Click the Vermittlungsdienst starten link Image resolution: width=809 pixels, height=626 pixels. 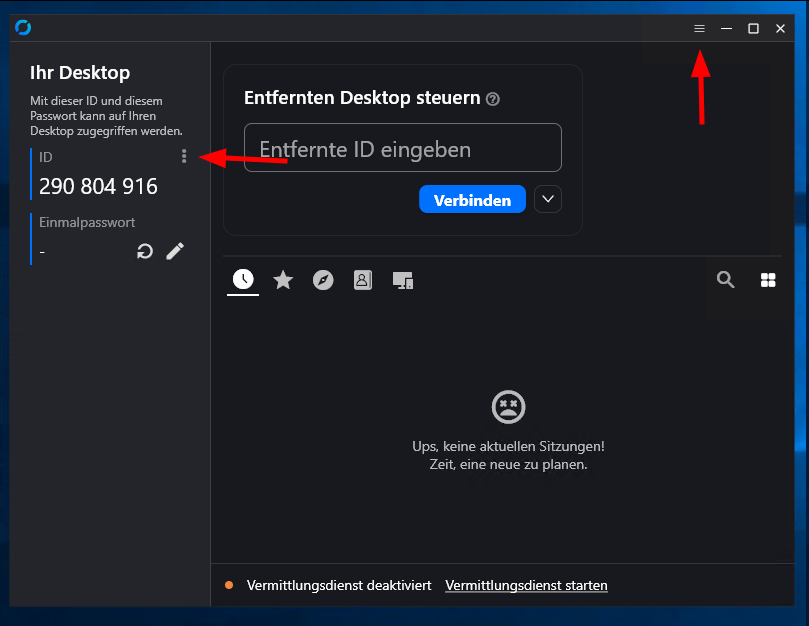[x=526, y=585]
